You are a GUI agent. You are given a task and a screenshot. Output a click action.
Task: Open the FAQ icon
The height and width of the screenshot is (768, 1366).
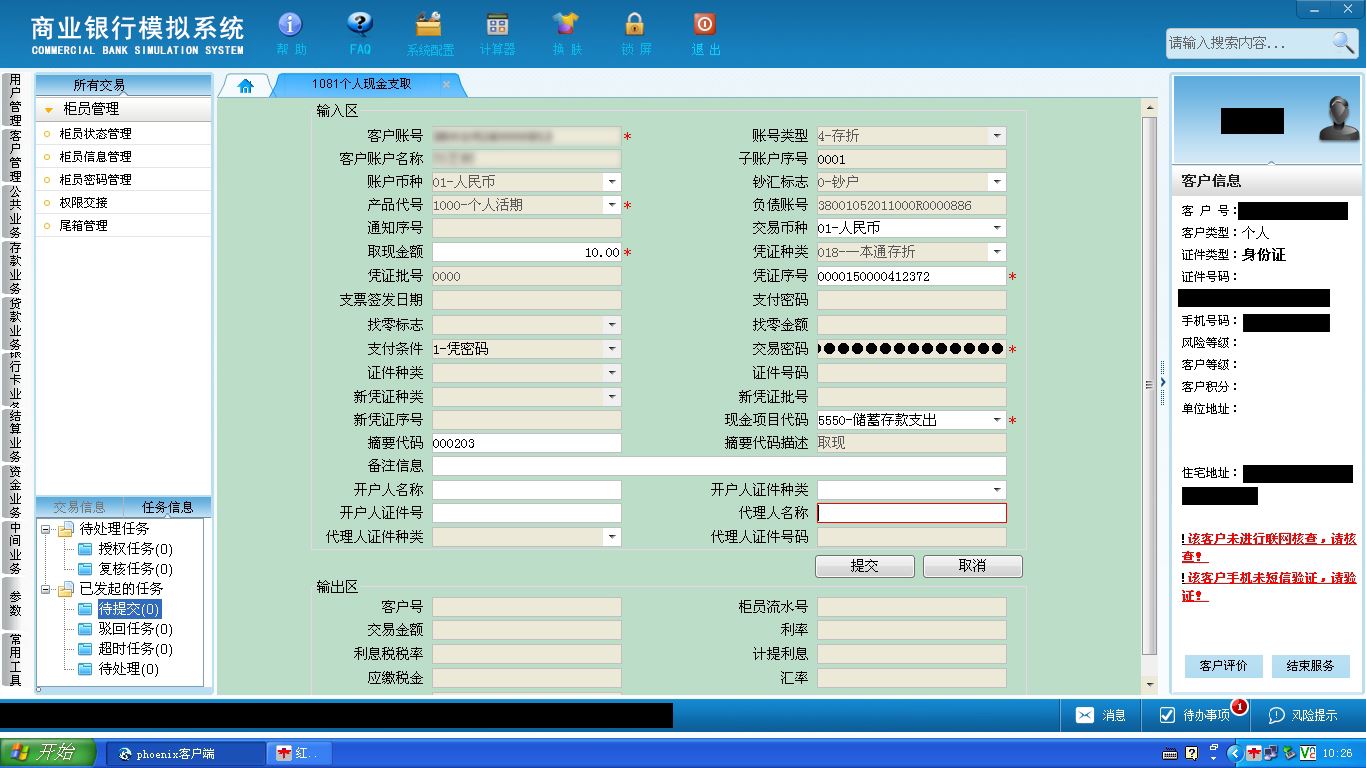tap(360, 33)
